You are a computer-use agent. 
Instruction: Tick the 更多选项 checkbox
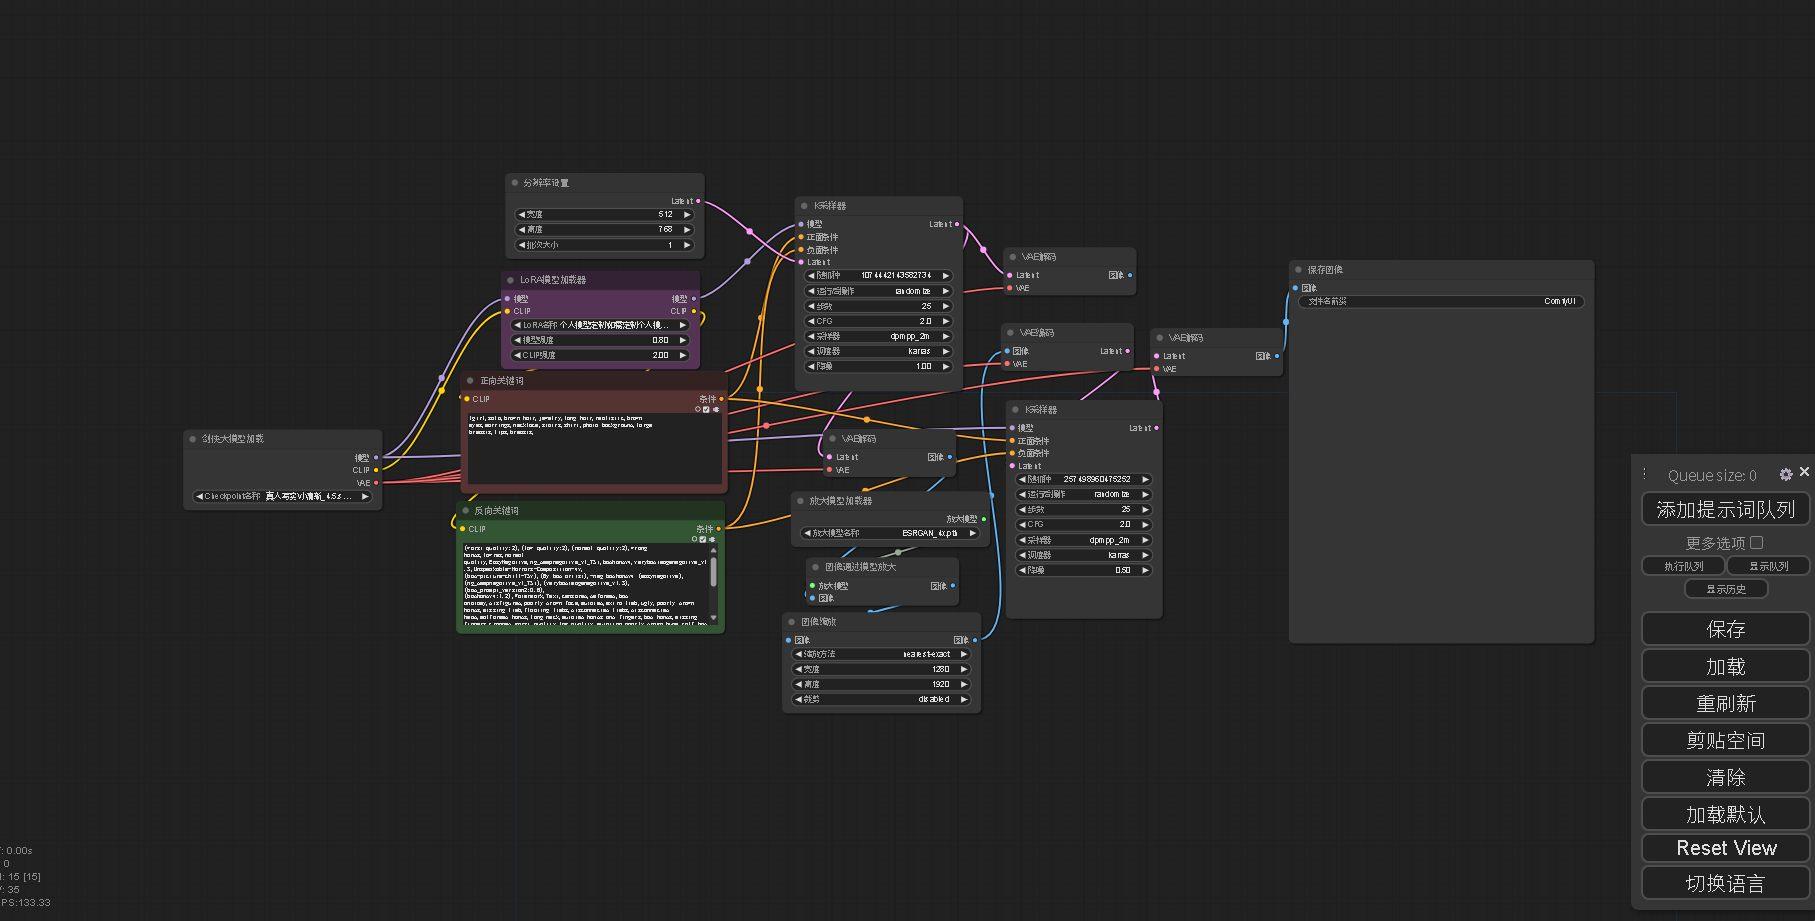(x=1756, y=543)
